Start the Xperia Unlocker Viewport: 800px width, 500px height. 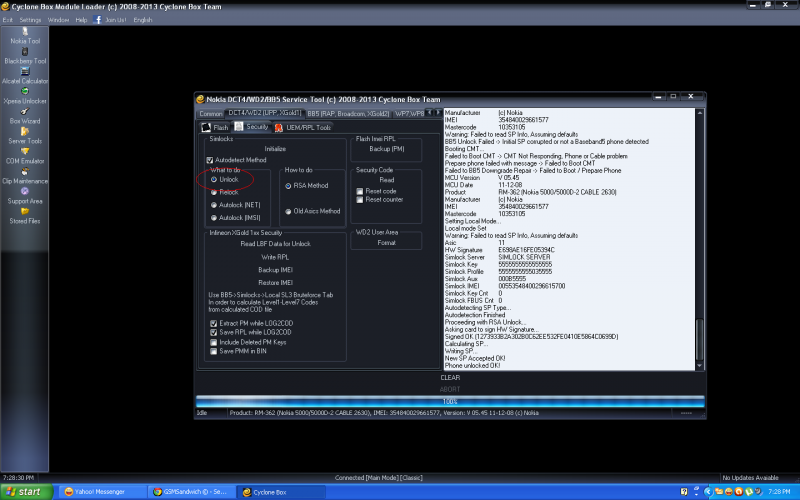coord(25,94)
